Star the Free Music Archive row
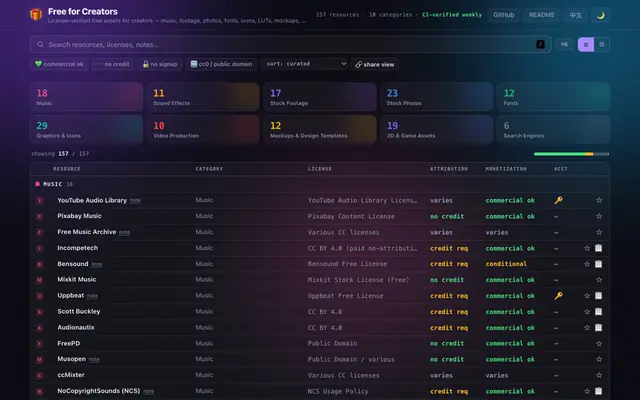Screen dimensions: 640x400 point(599,232)
